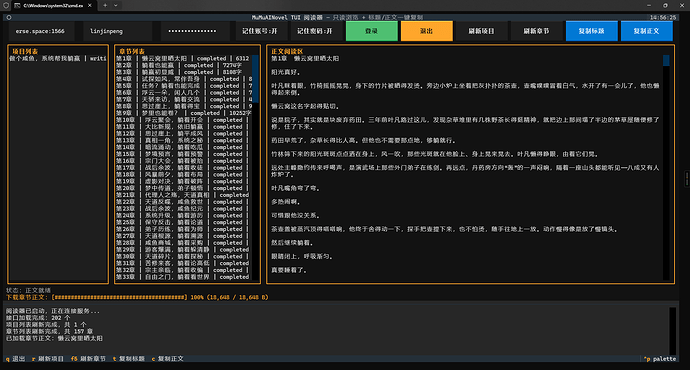This screenshot has width=690, height=370.
Task: Click footer shortcut t 复制标题
Action: 128,359
